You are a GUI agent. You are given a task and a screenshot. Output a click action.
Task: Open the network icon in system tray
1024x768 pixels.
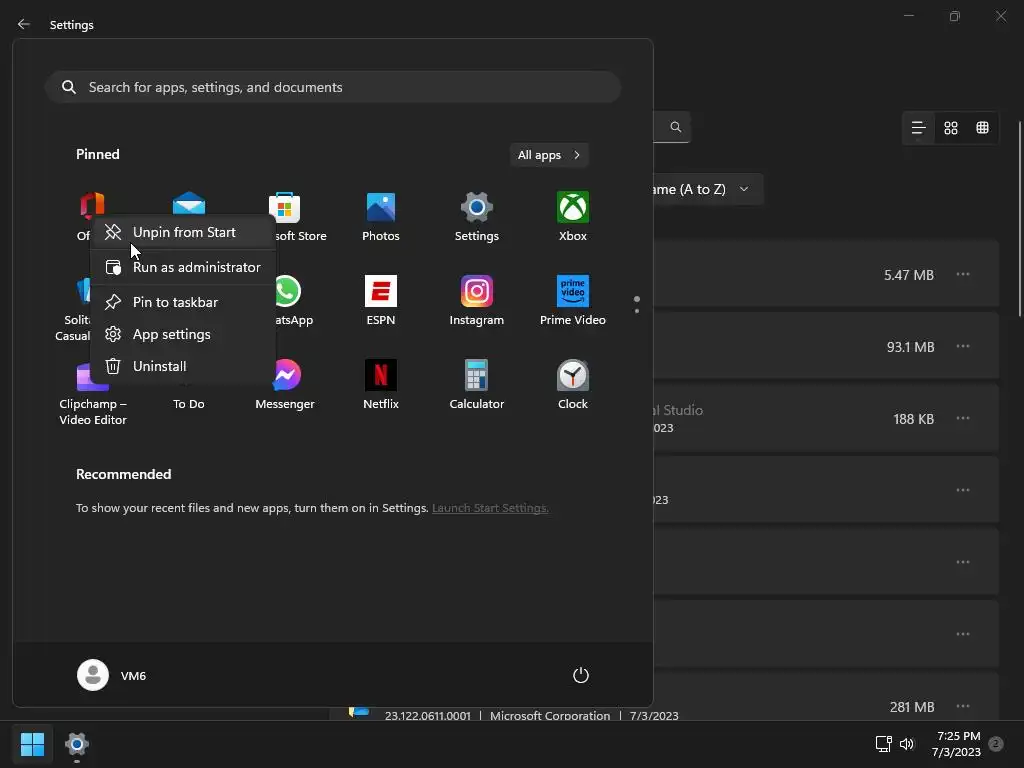tap(883, 744)
